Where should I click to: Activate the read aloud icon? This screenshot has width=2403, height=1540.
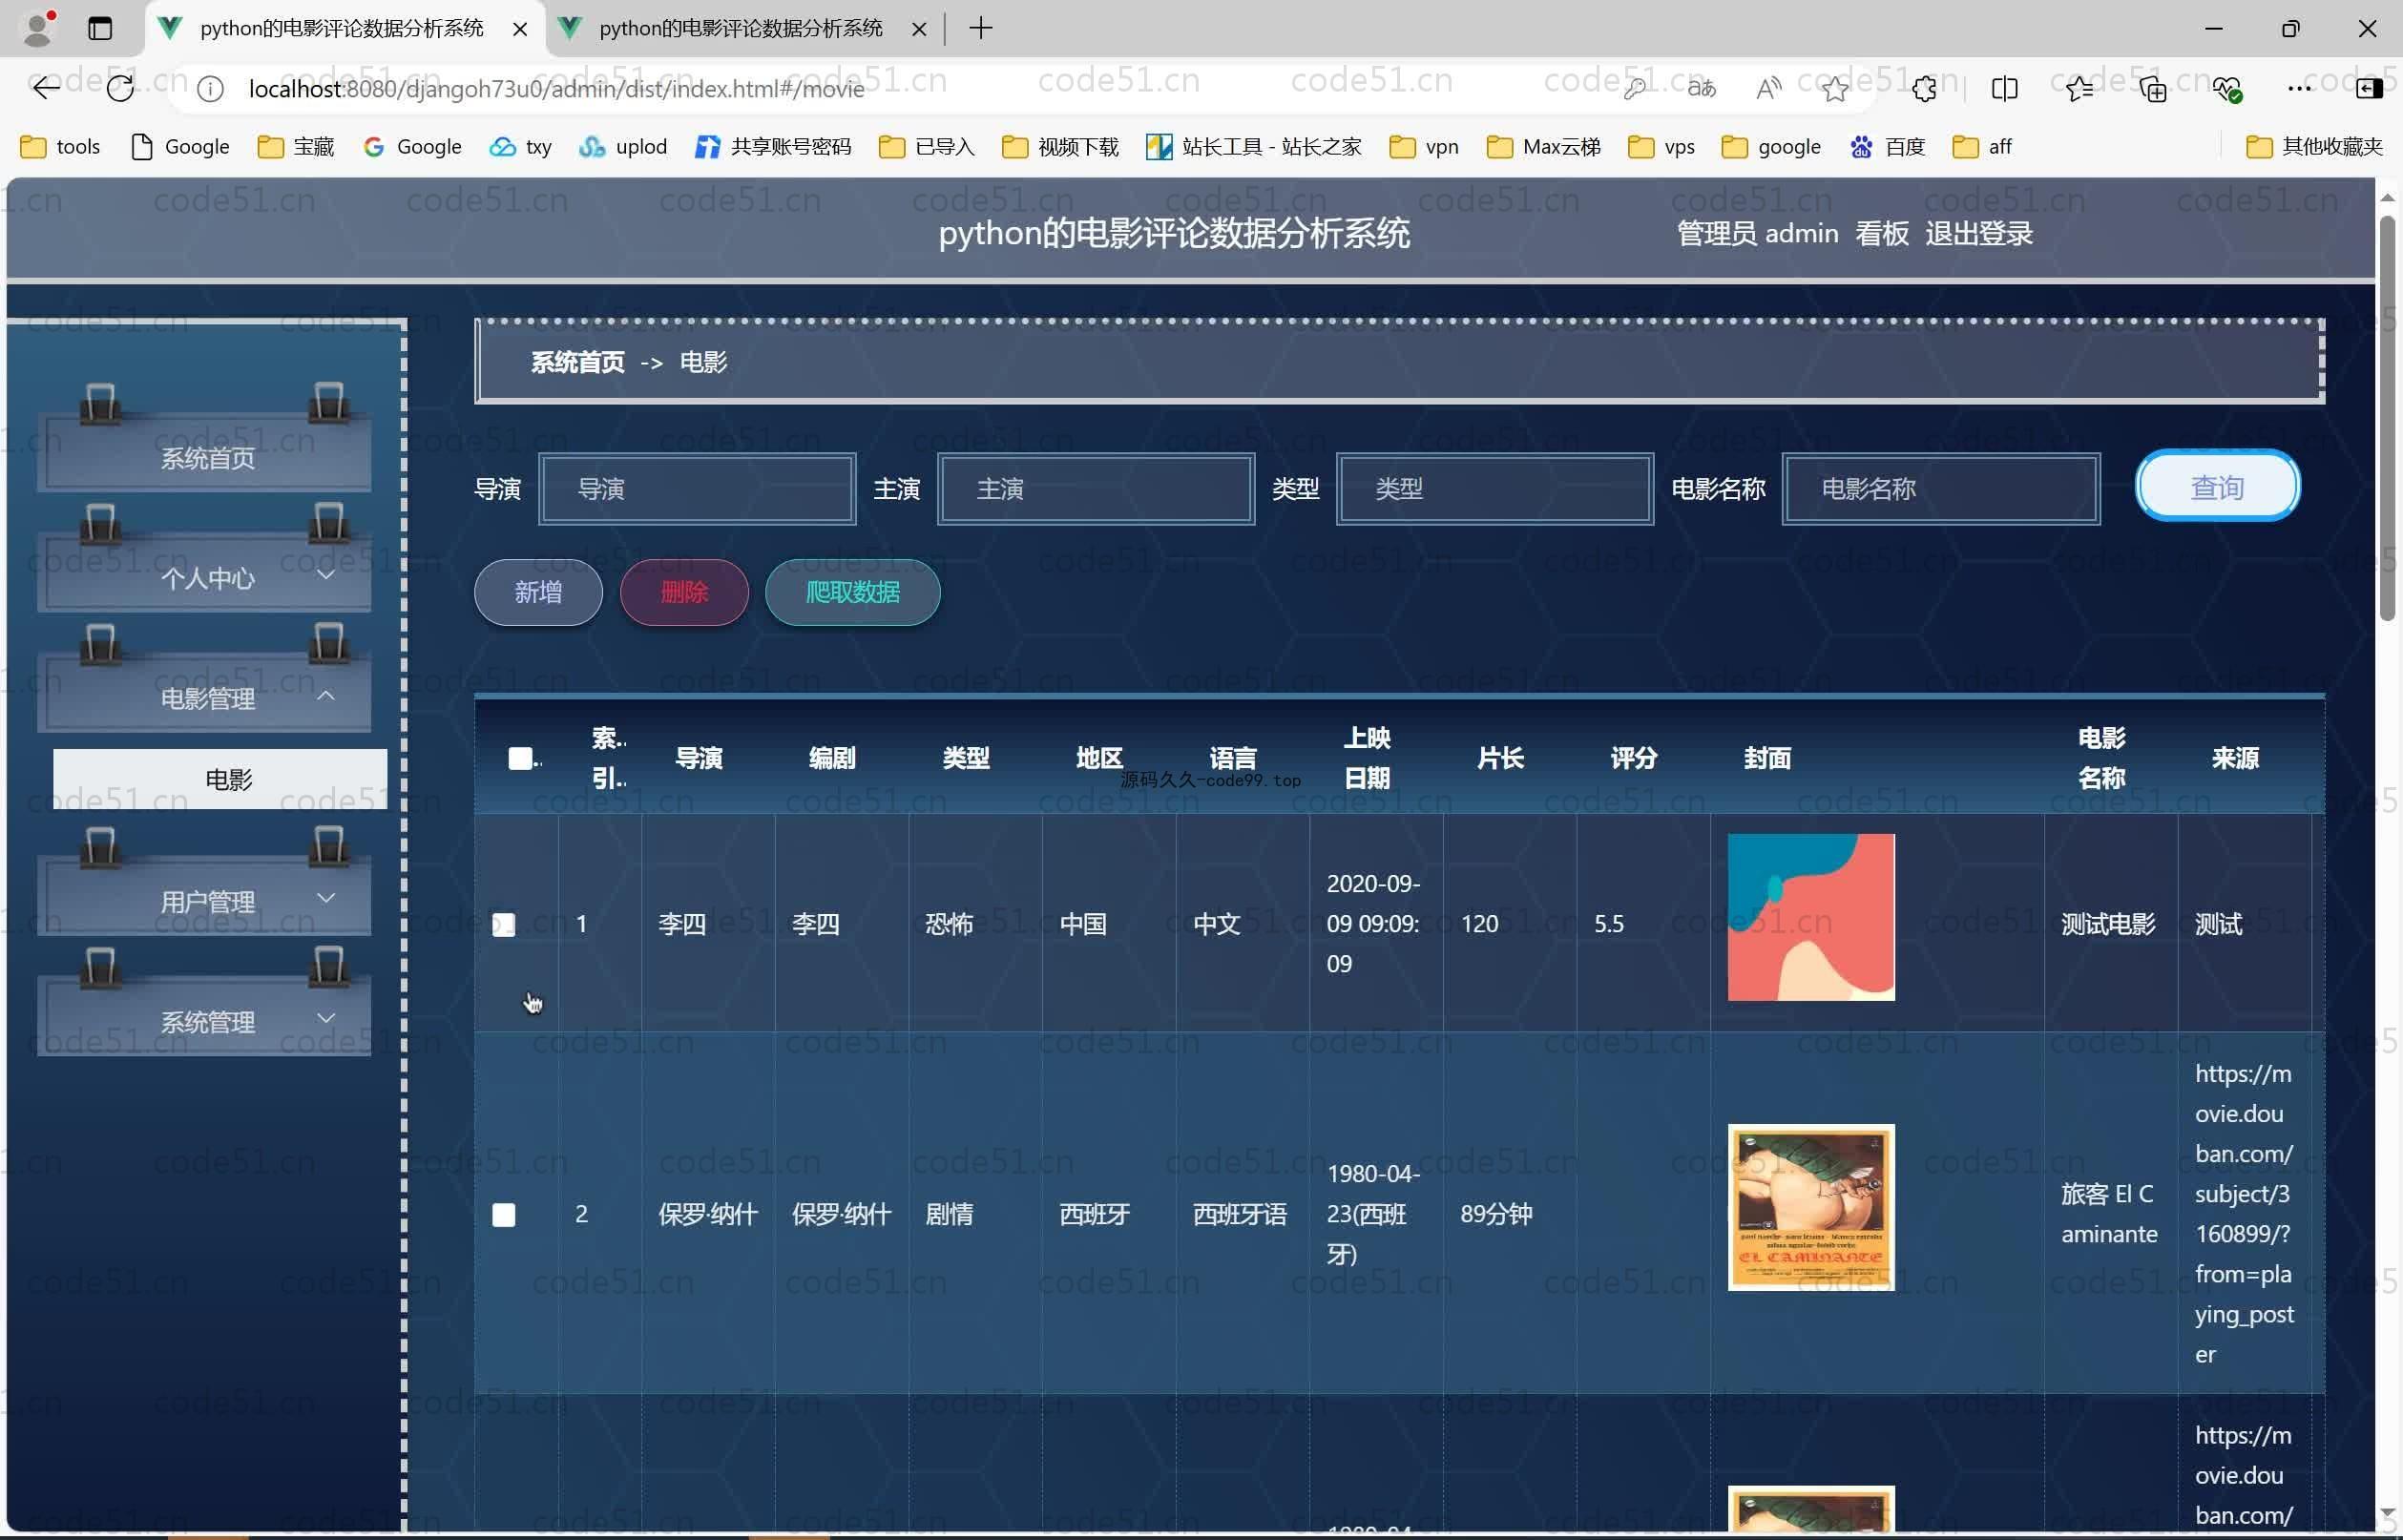pos(1768,89)
